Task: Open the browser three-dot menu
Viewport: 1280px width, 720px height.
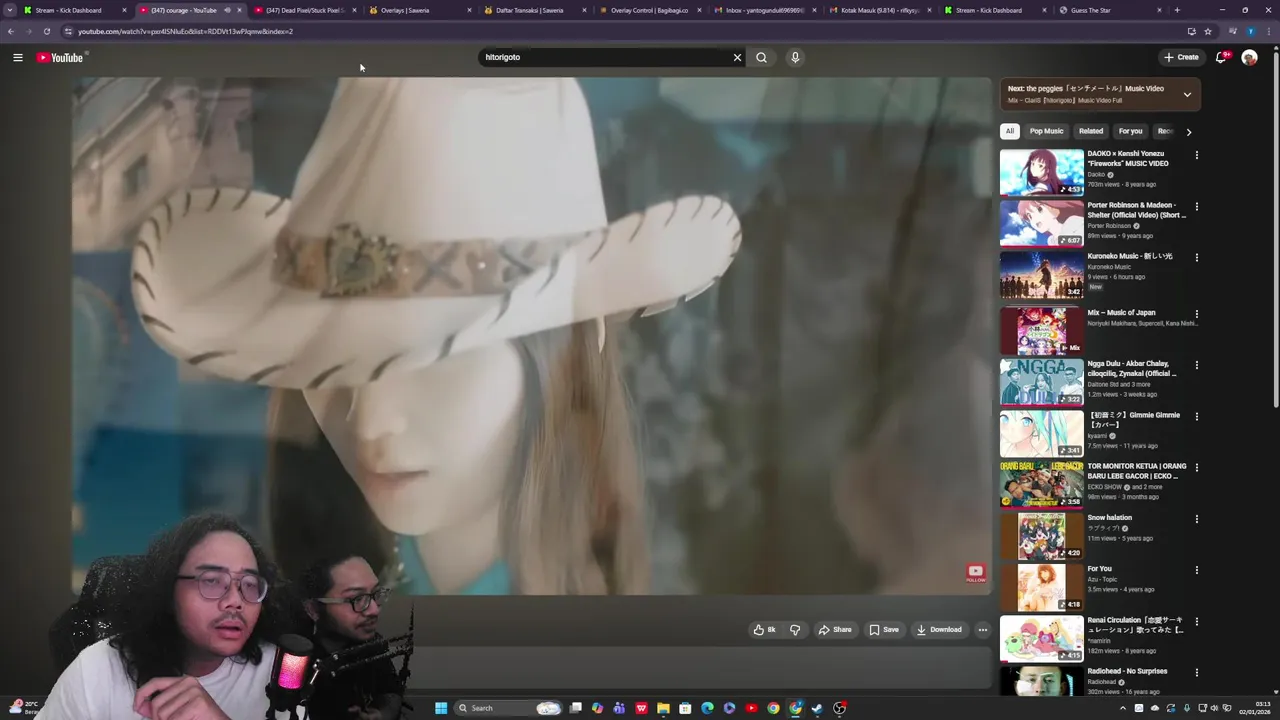Action: point(1269,31)
